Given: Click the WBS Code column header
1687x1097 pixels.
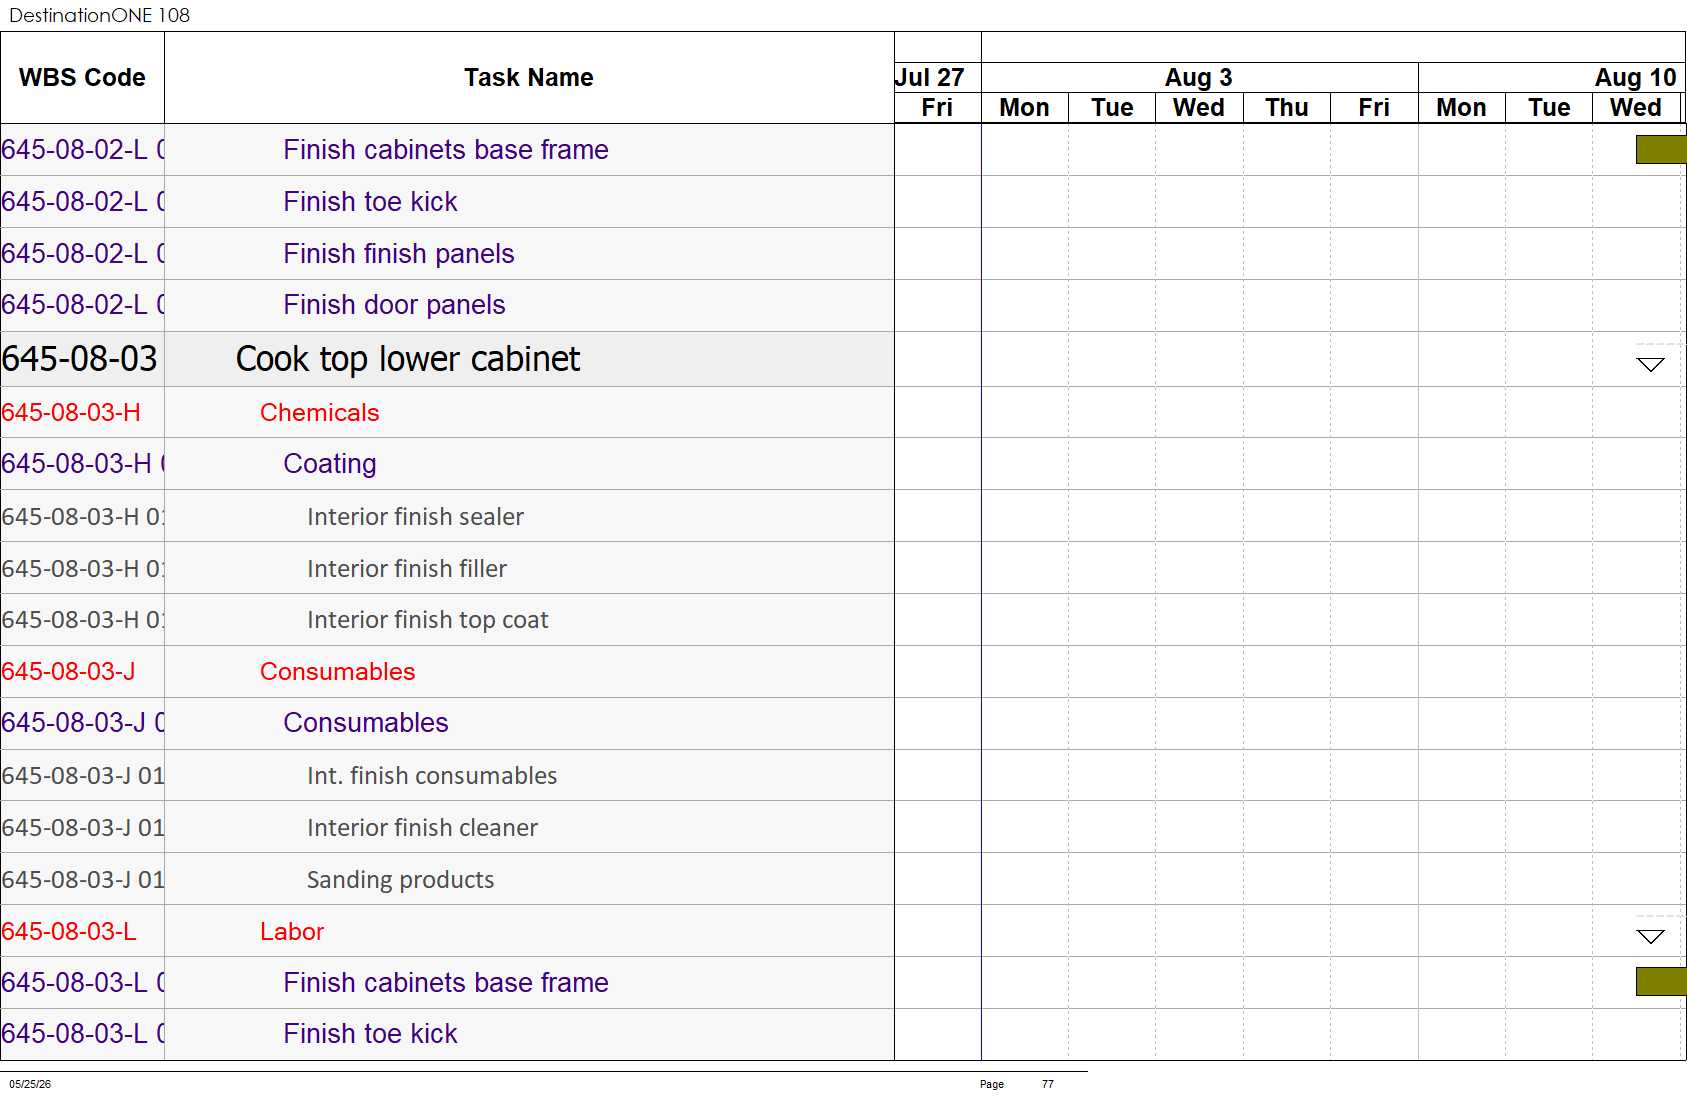Looking at the screenshot, I should 82,78.
